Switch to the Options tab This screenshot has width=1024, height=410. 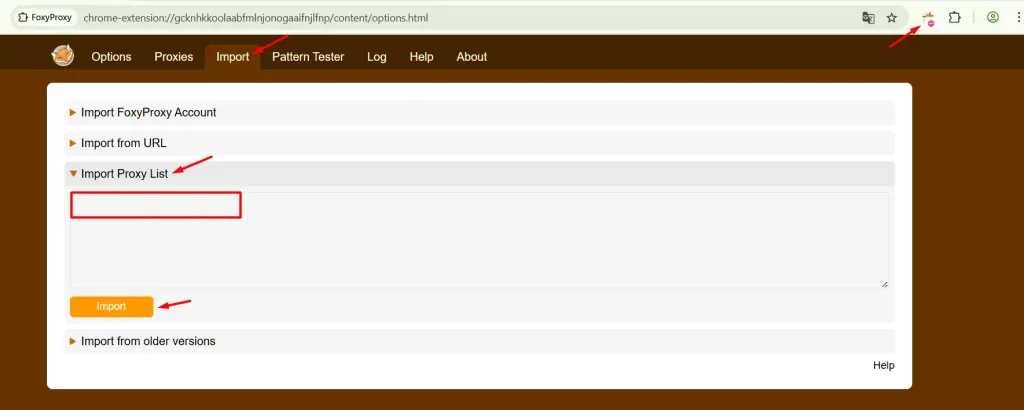coord(111,57)
